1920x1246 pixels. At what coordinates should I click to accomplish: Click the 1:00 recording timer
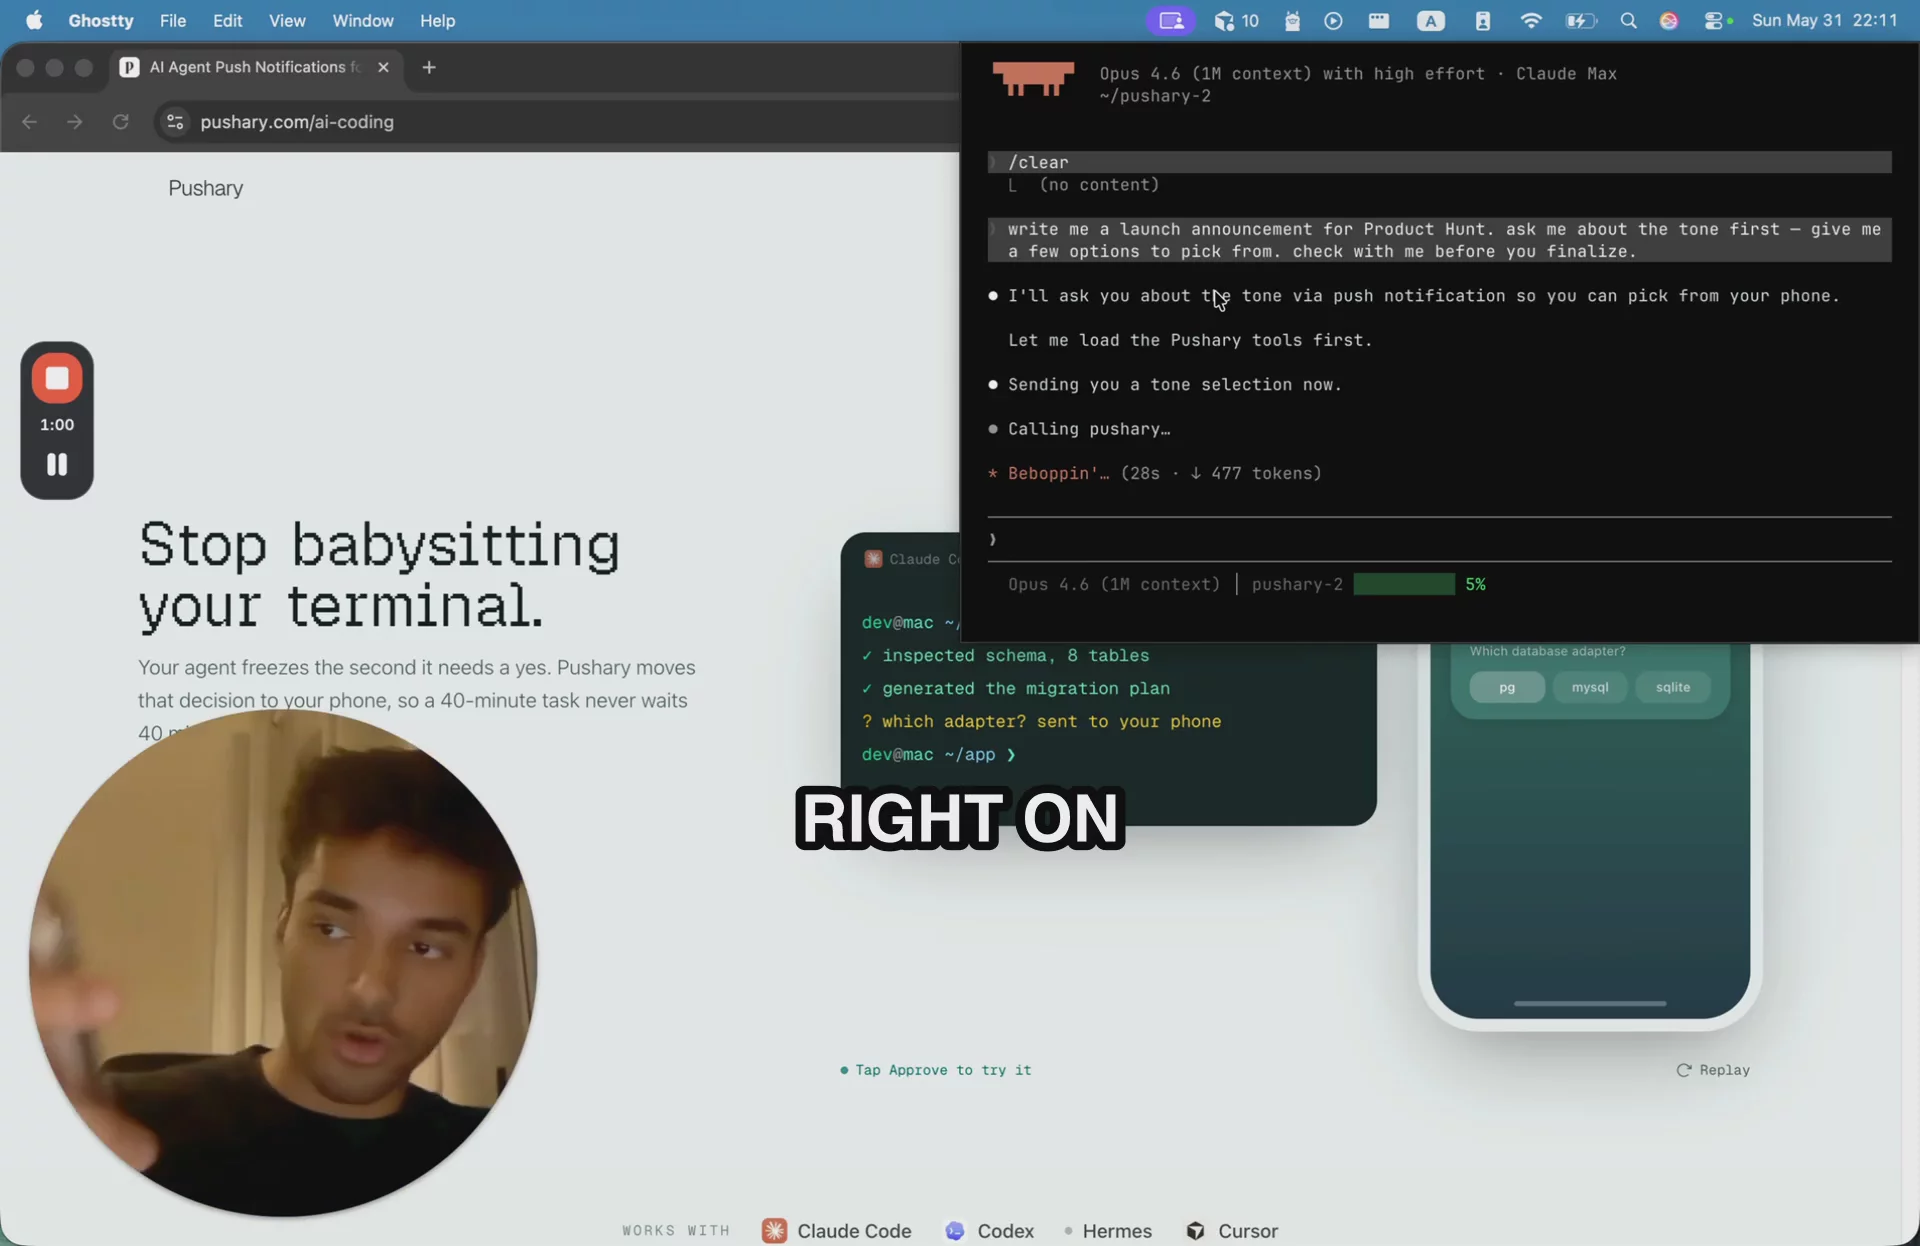pos(57,425)
